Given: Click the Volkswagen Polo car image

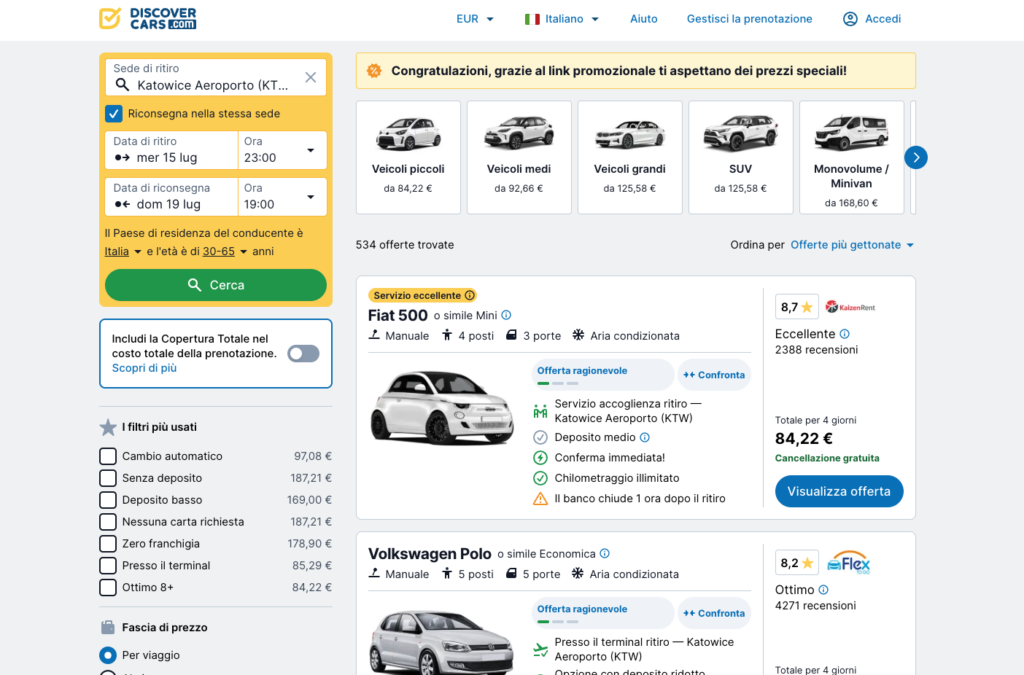Looking at the screenshot, I should tap(442, 642).
